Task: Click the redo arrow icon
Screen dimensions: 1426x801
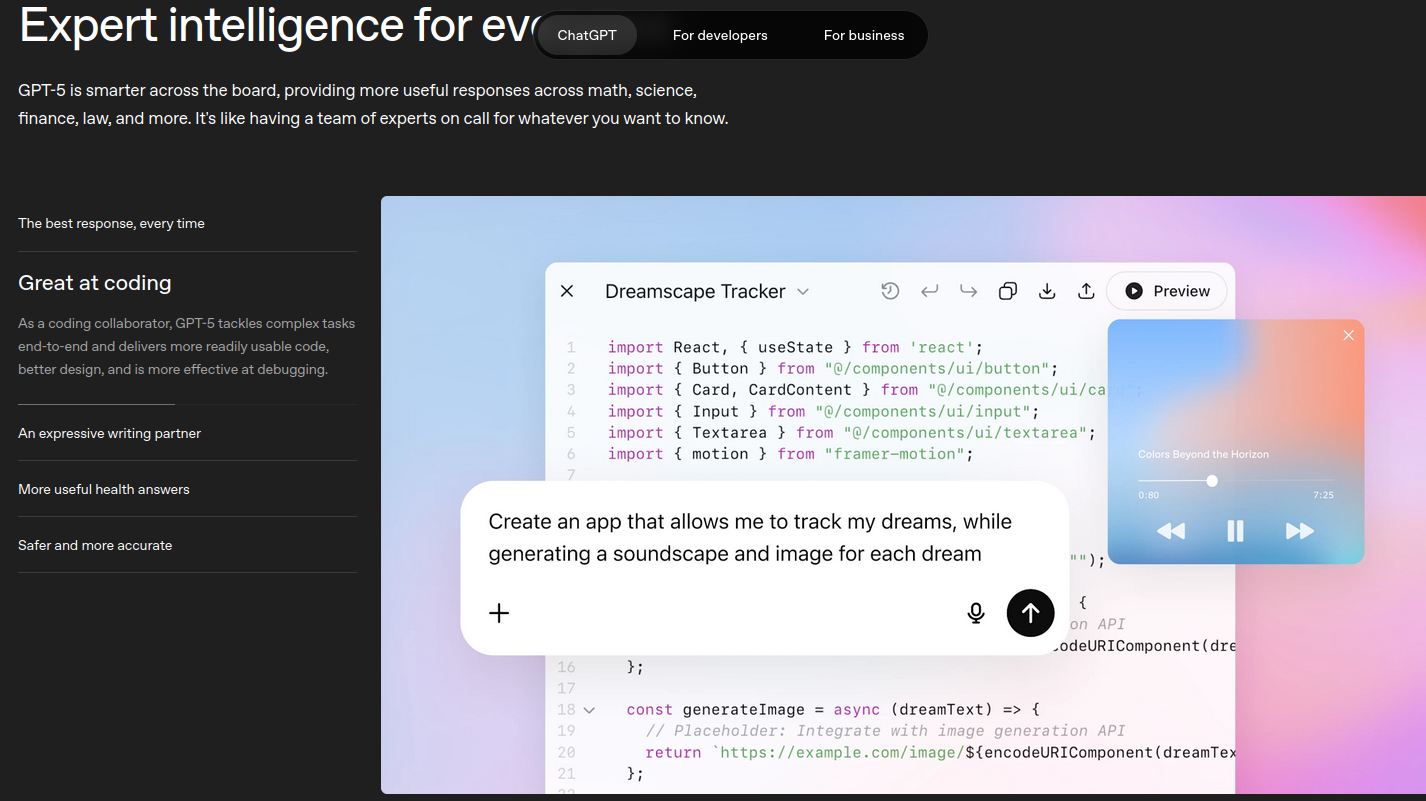Action: click(x=968, y=291)
